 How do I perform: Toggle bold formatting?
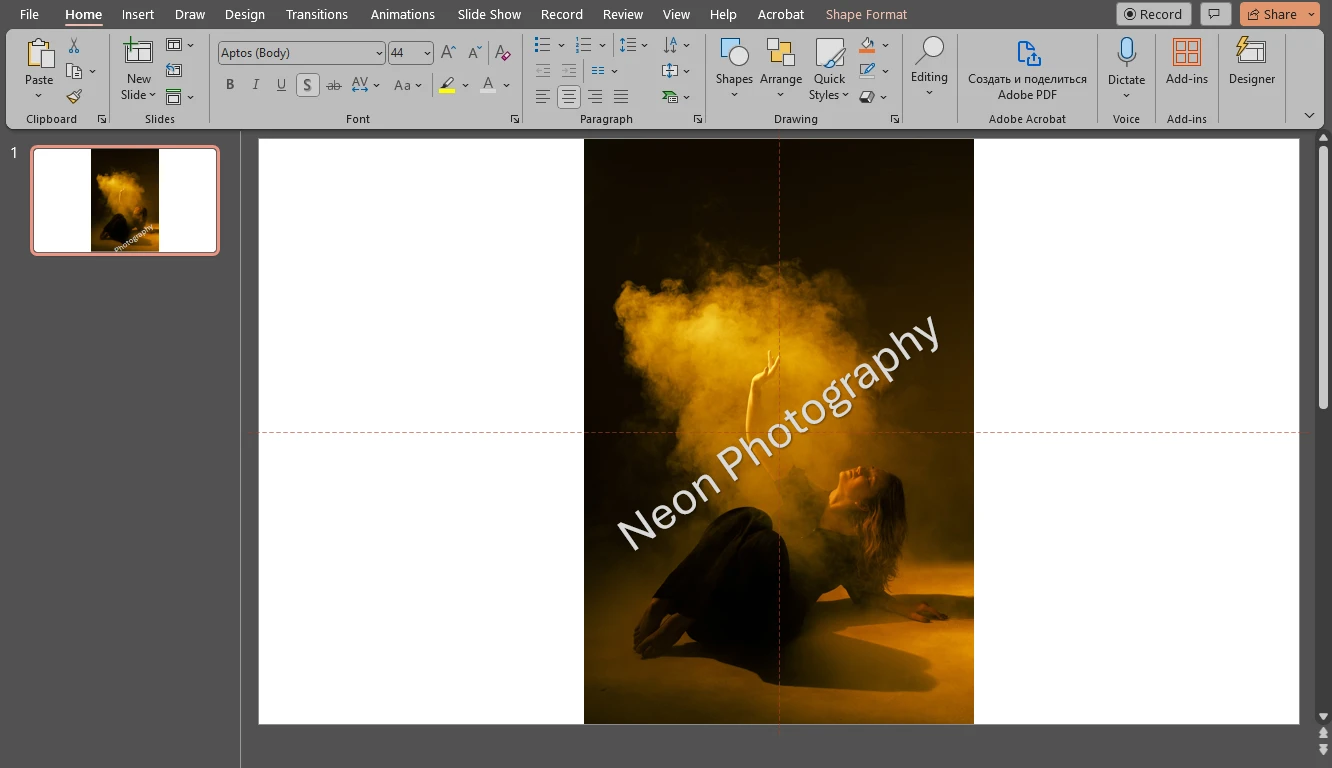(x=229, y=84)
